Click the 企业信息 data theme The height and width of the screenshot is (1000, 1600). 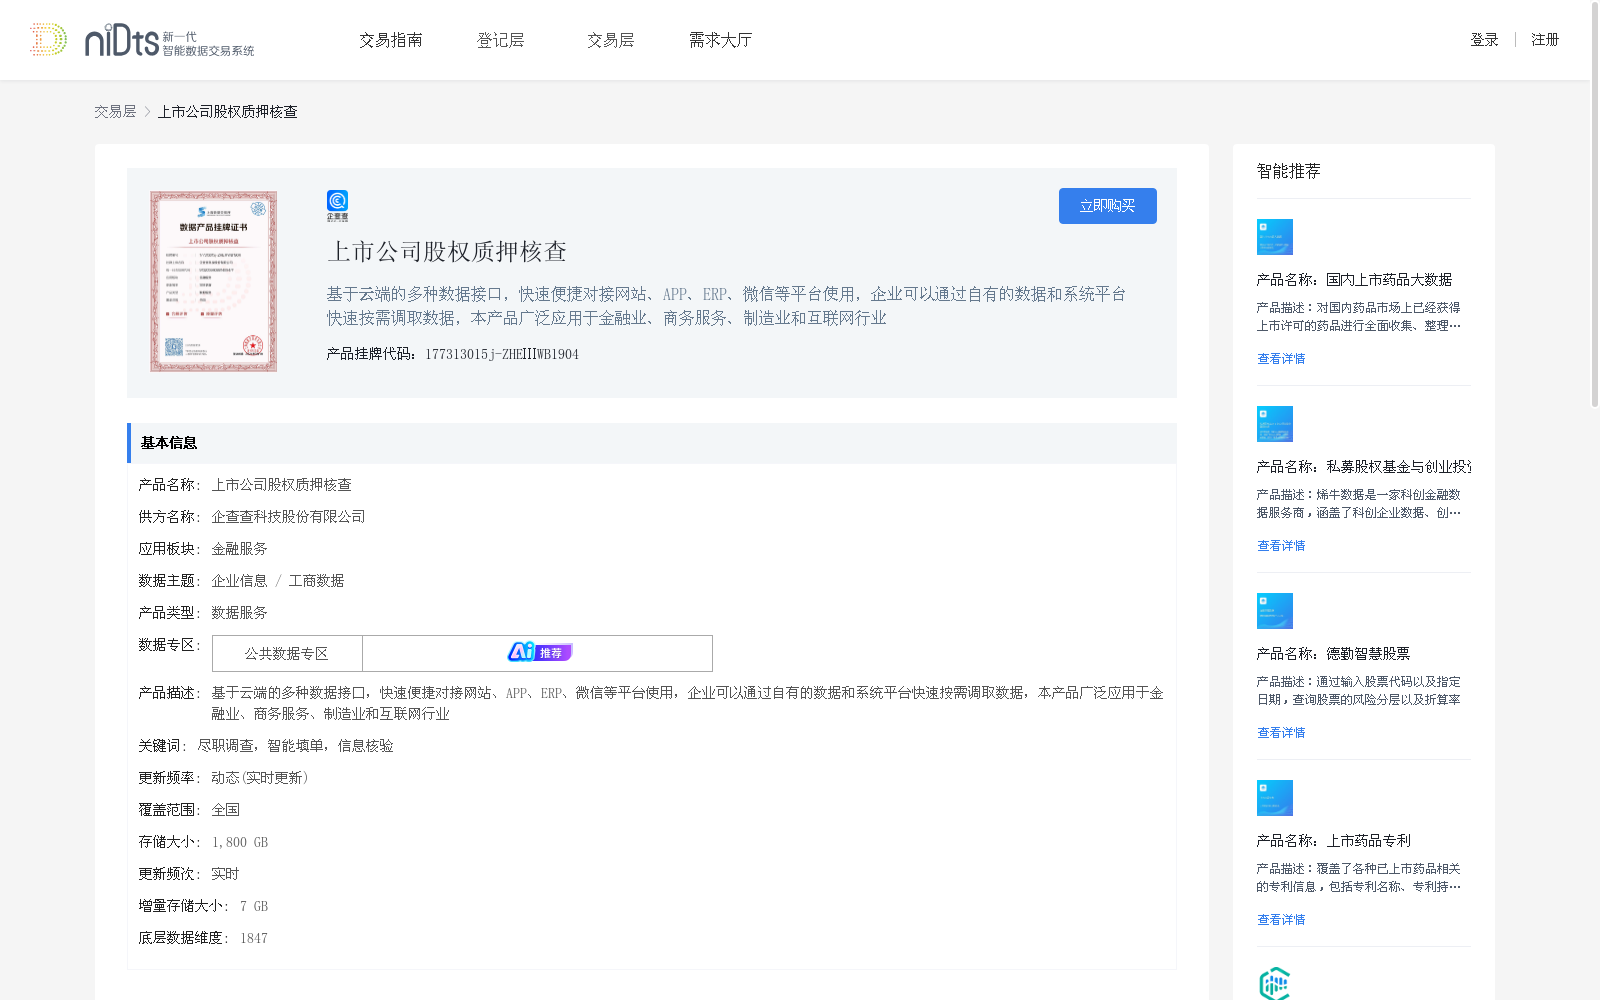(x=239, y=581)
